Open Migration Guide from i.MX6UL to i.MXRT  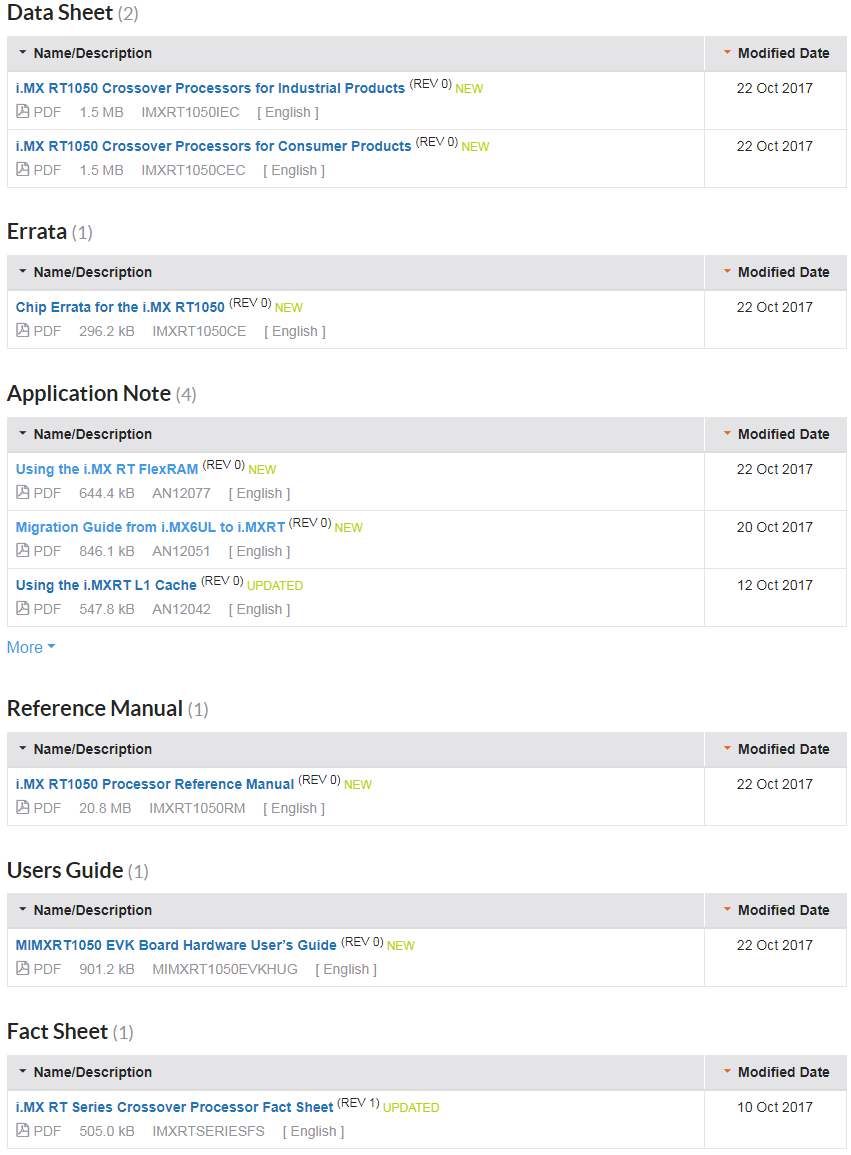click(150, 527)
